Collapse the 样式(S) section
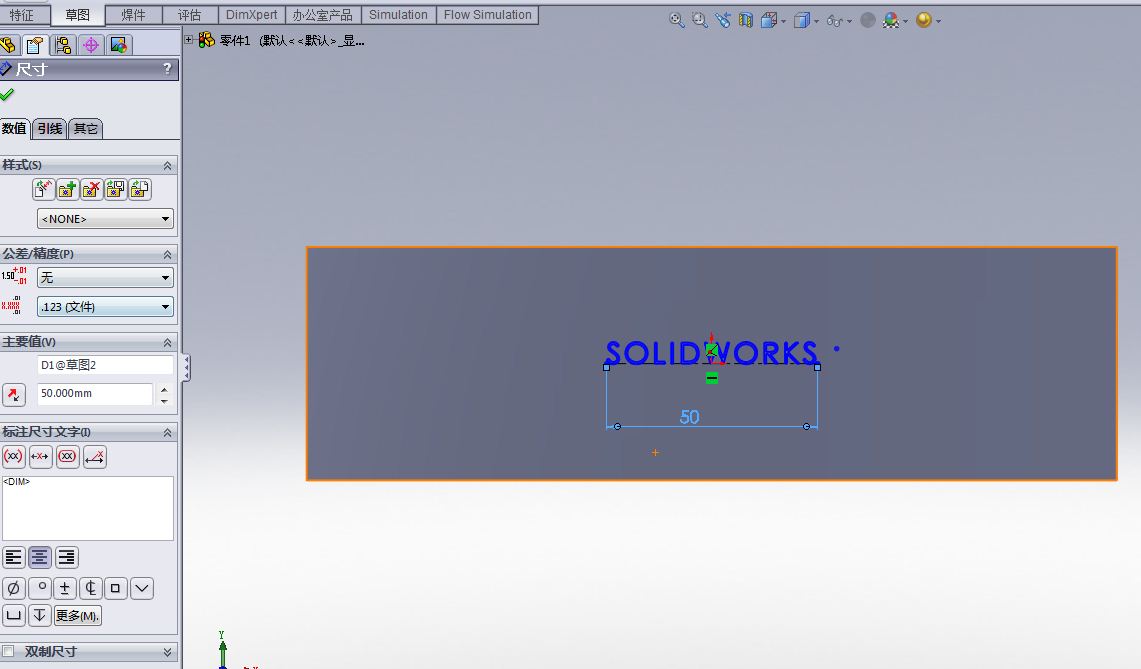Image resolution: width=1141 pixels, height=669 pixels. [x=167, y=165]
